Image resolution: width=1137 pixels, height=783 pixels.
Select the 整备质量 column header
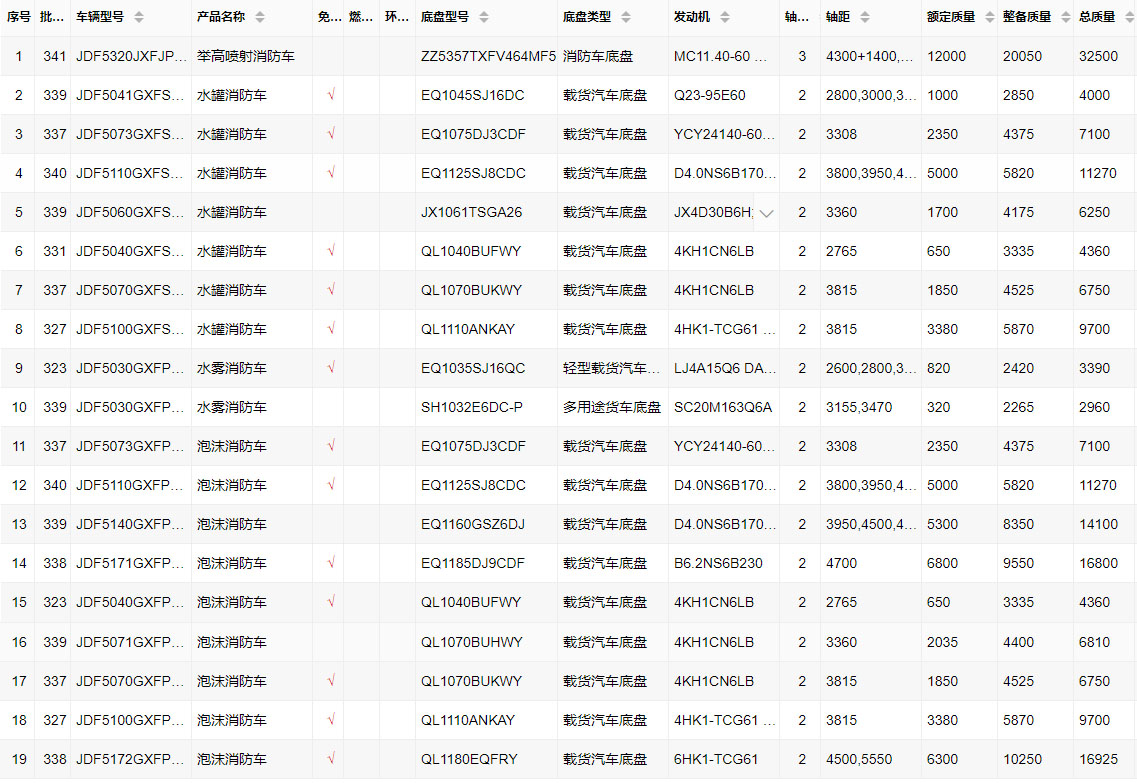1027,17
